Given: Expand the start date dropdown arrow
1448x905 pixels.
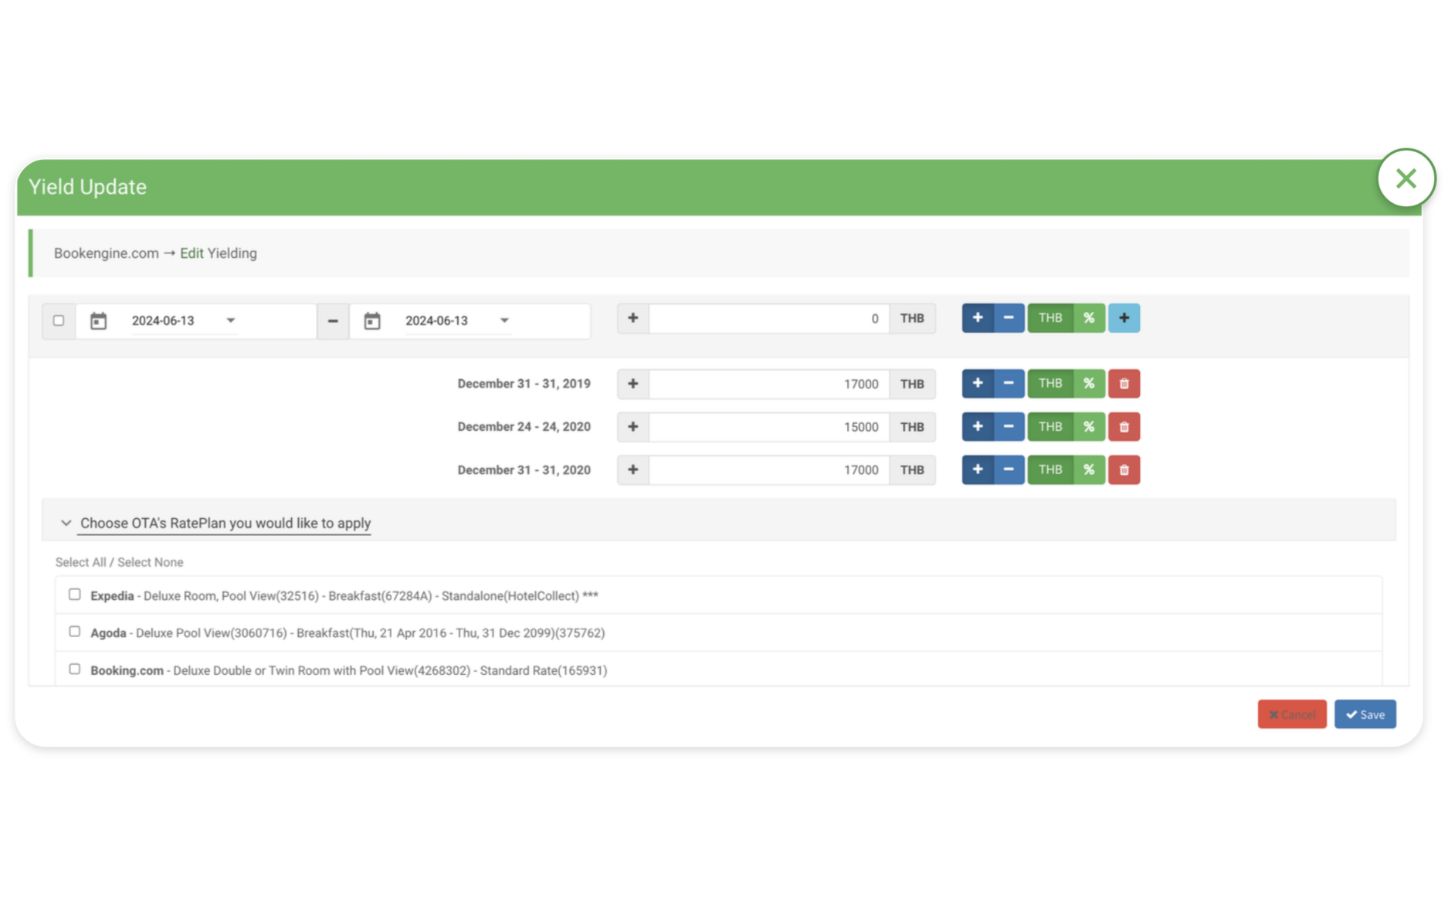Looking at the screenshot, I should tap(231, 321).
